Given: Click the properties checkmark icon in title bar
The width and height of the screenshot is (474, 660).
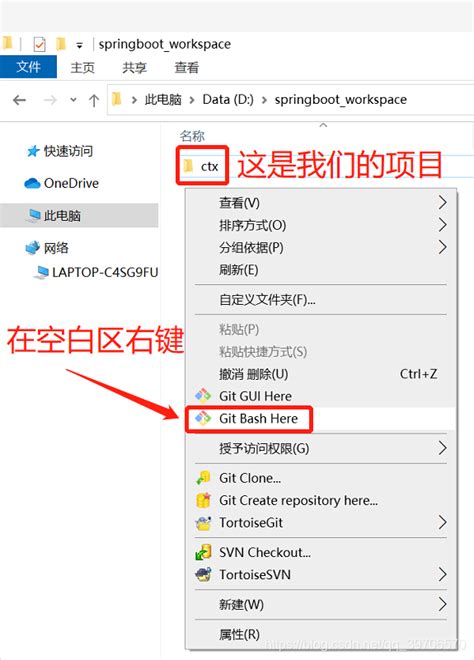Looking at the screenshot, I should coord(40,44).
